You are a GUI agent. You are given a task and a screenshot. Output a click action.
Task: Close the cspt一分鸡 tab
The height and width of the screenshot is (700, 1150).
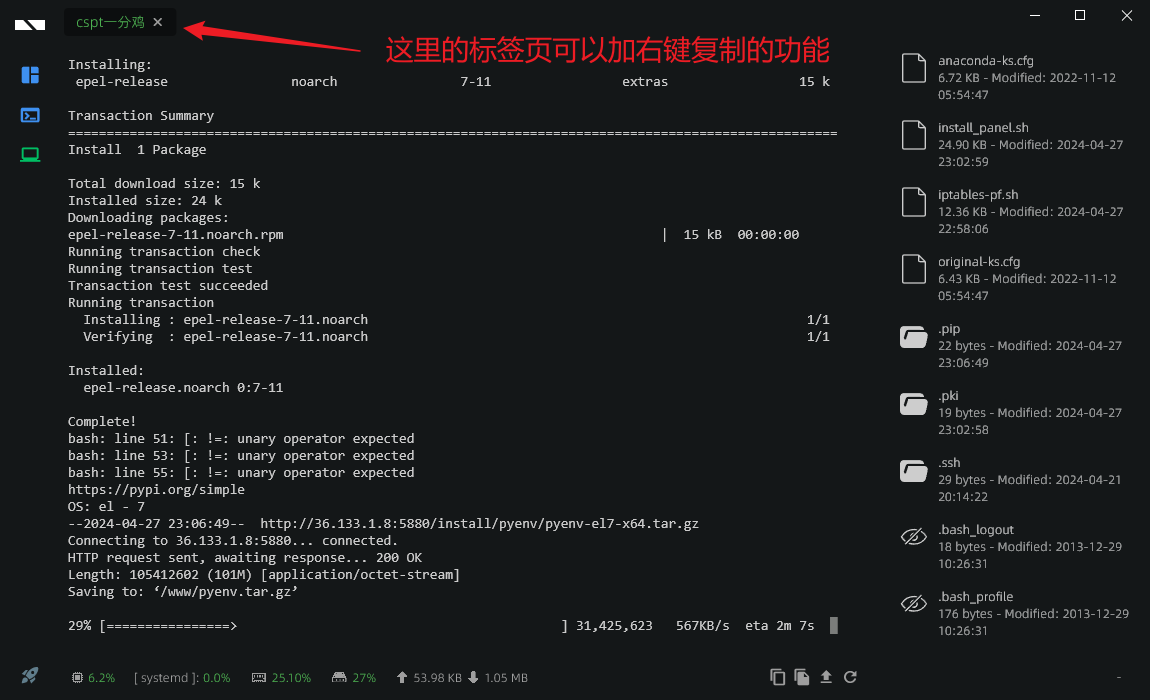coord(158,23)
